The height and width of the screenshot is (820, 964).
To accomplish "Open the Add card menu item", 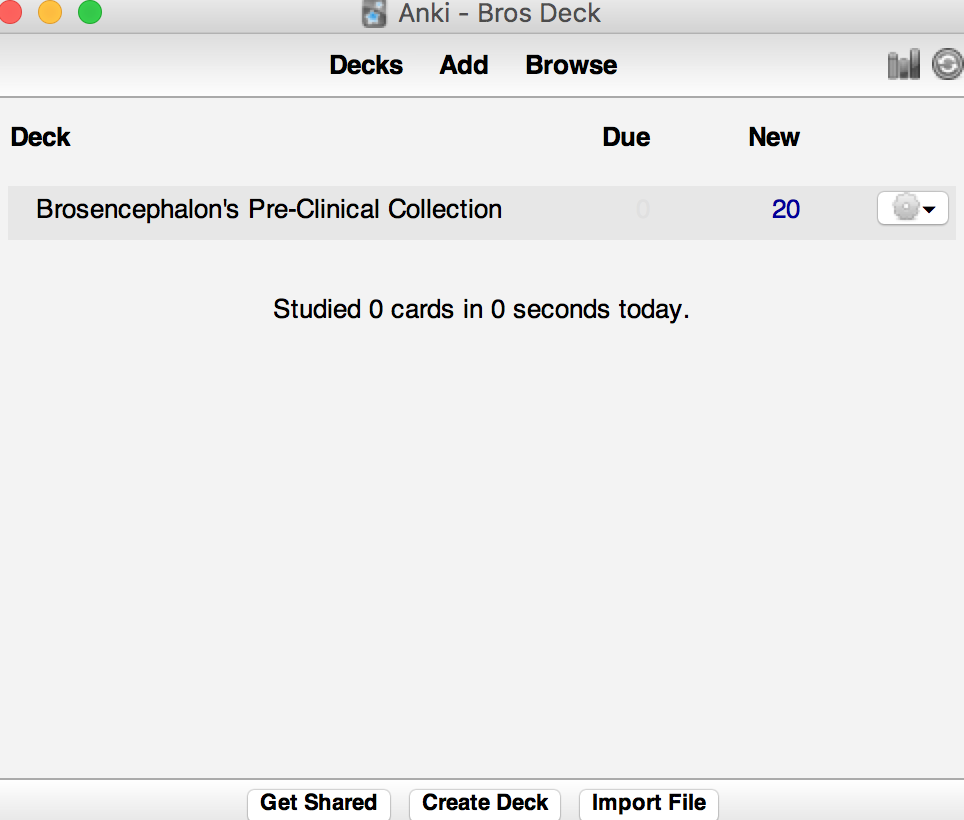I will pos(464,65).
